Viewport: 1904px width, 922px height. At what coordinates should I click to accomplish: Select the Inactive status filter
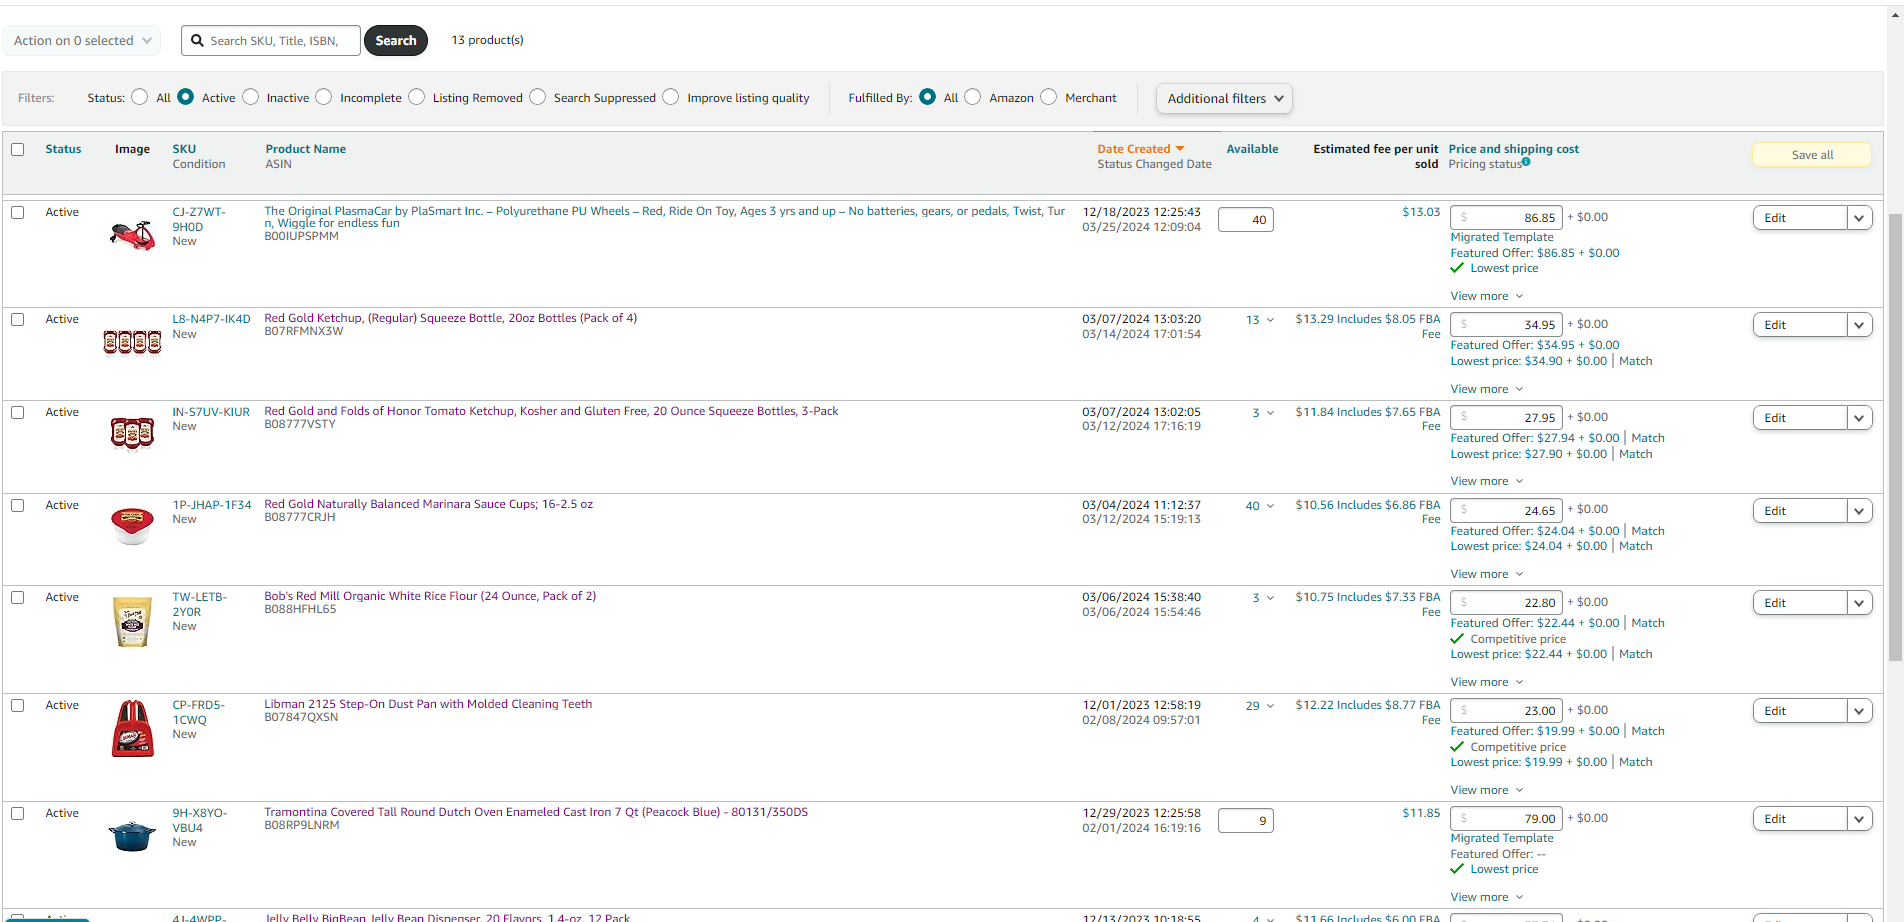(251, 97)
